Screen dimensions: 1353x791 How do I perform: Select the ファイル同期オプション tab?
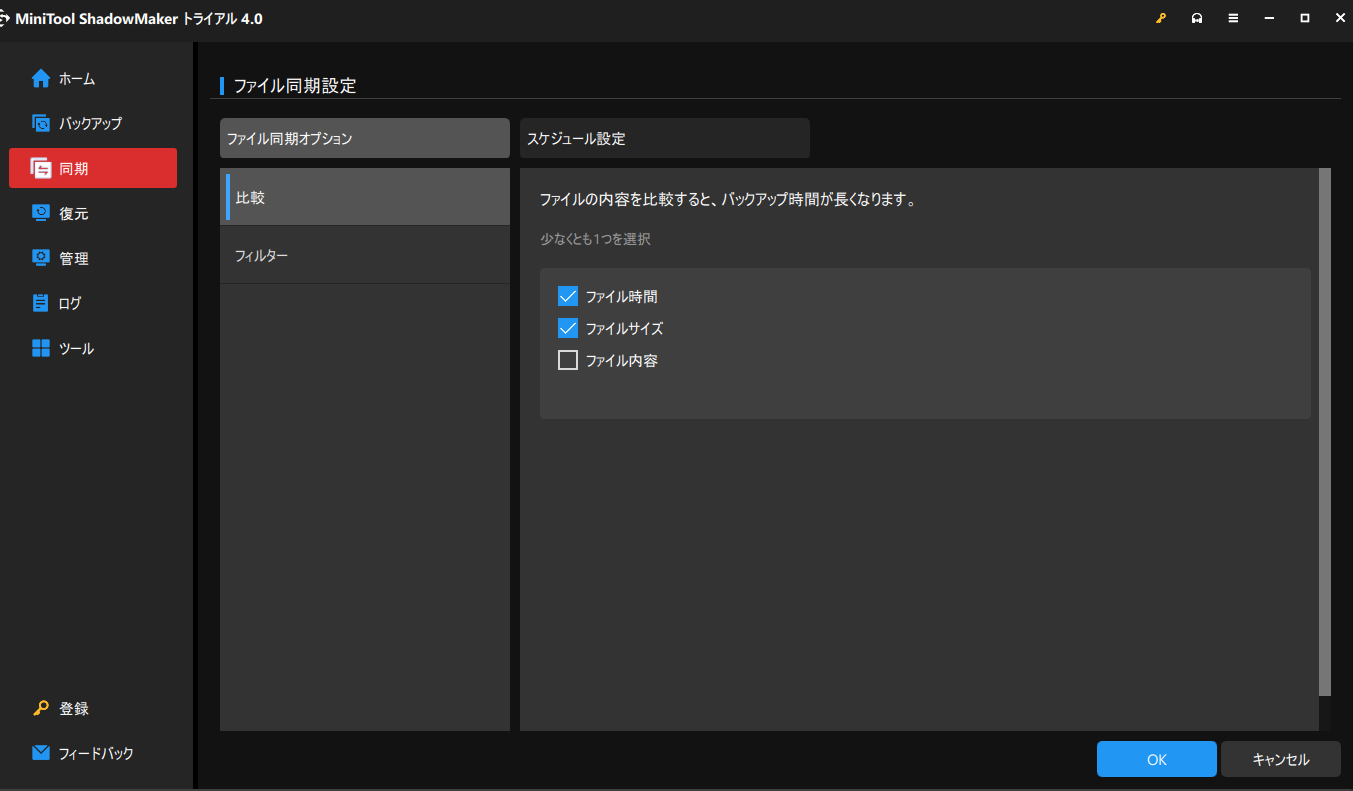coord(364,138)
